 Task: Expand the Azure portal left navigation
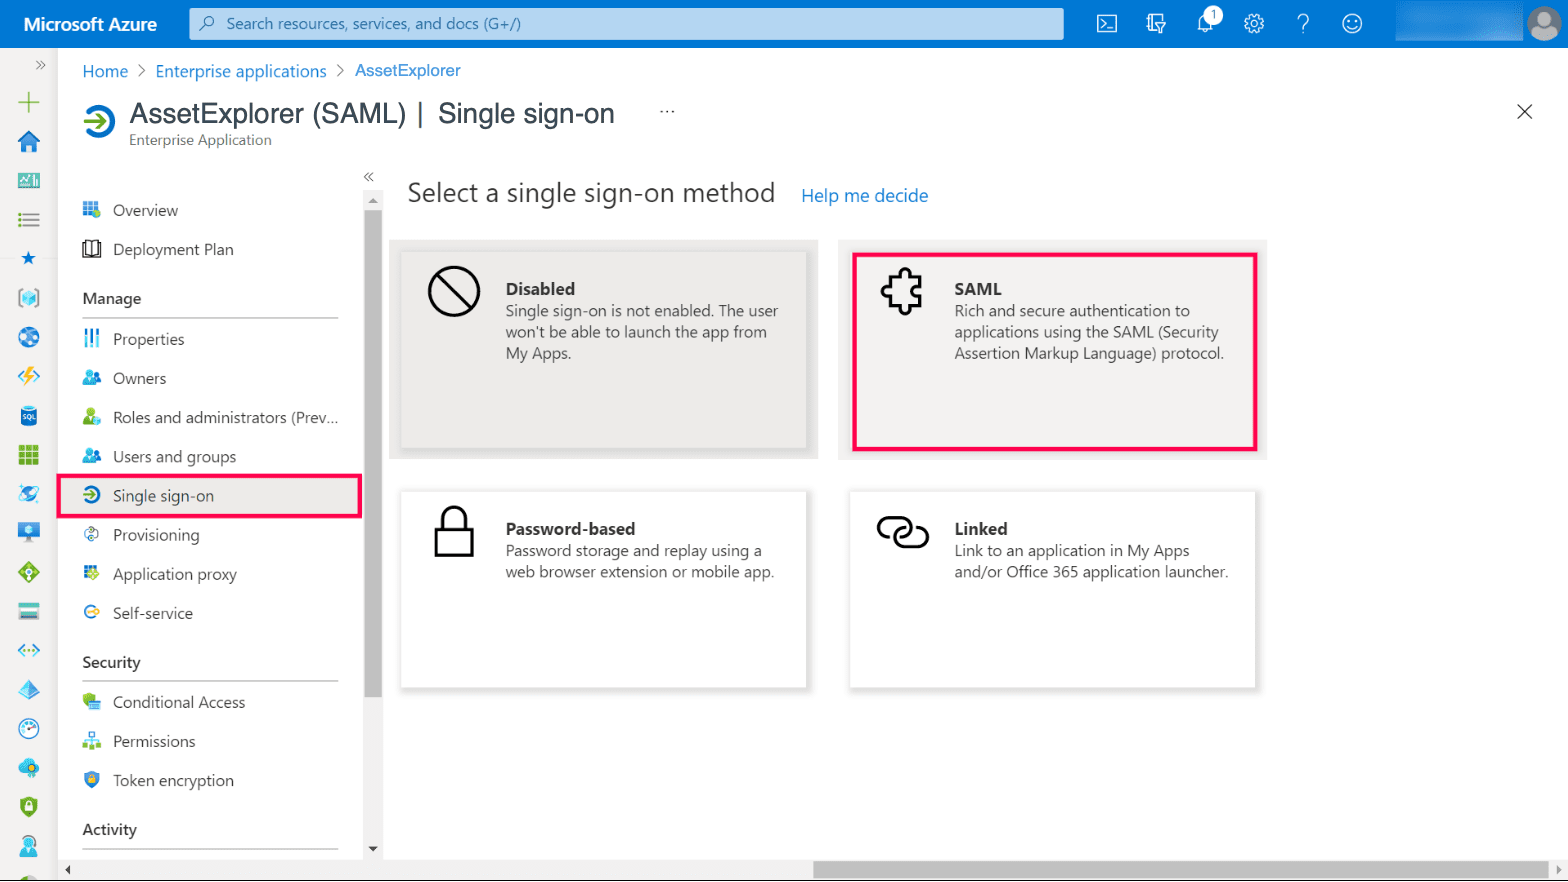click(x=40, y=65)
